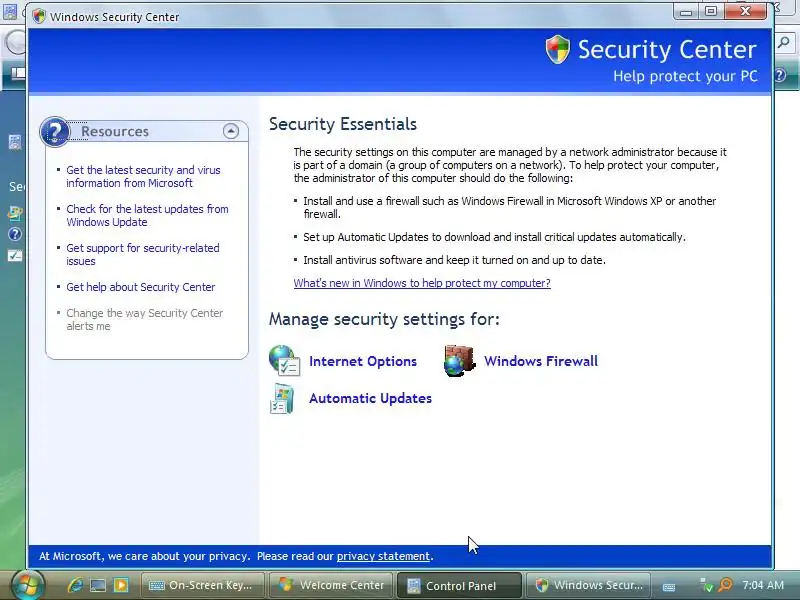The image size is (800, 600).
Task: Open Internet Options globe icon
Action: point(284,361)
